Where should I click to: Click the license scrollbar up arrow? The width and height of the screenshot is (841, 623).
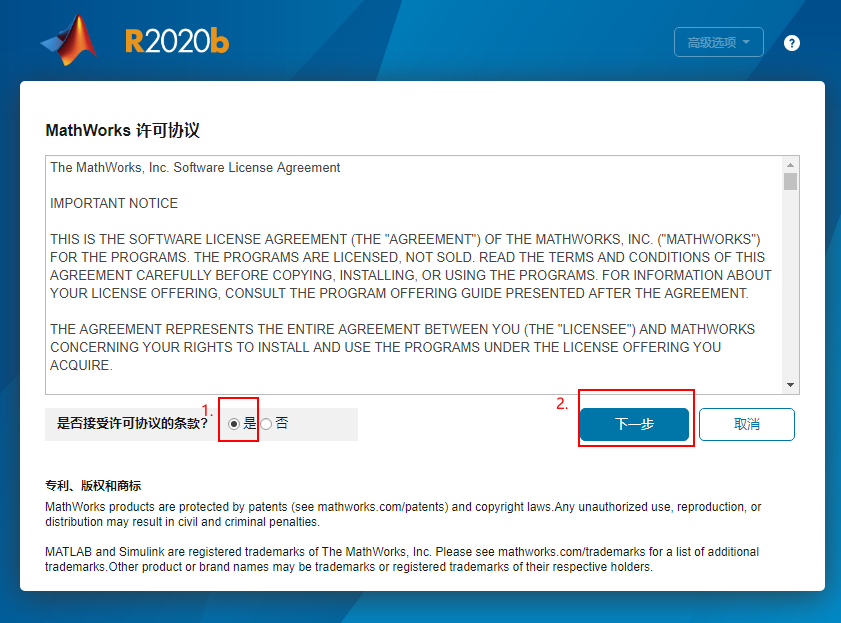[790, 165]
